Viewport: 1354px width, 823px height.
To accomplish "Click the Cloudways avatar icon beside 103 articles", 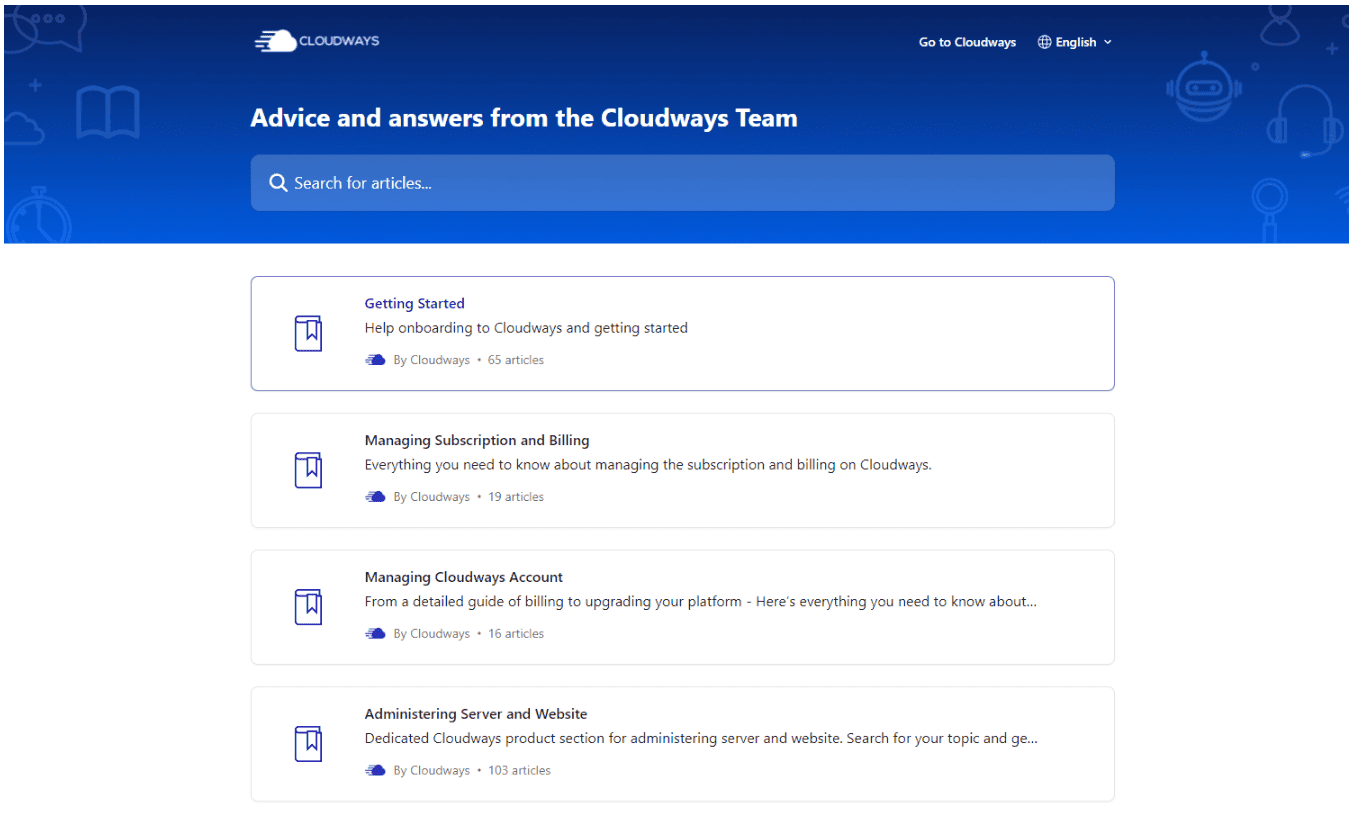I will tap(375, 771).
